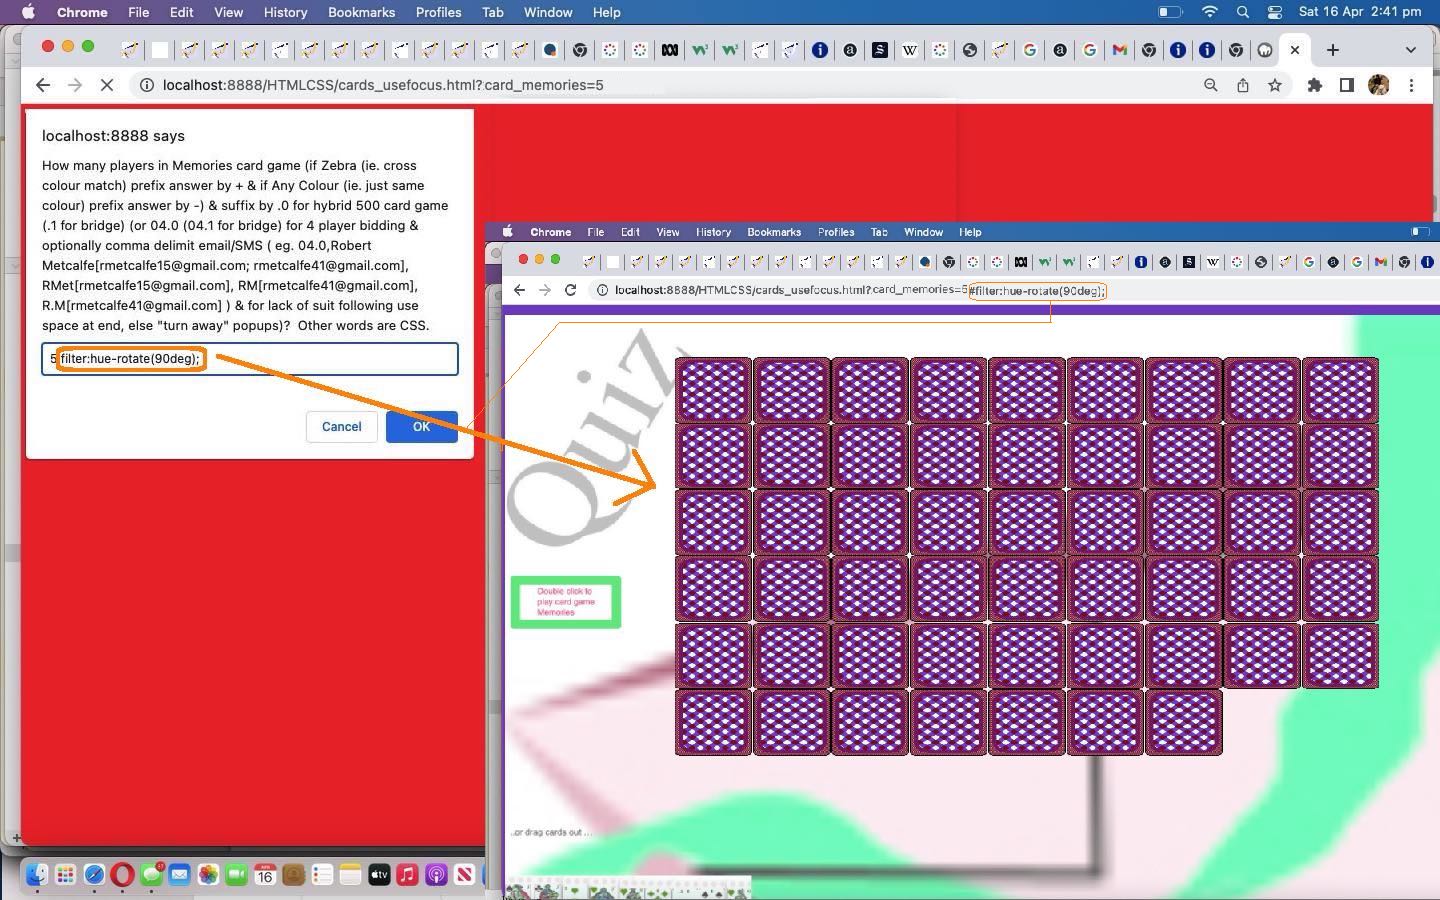Image resolution: width=1440 pixels, height=900 pixels.
Task: Click '...or drag cards out' text
Action: (x=551, y=832)
